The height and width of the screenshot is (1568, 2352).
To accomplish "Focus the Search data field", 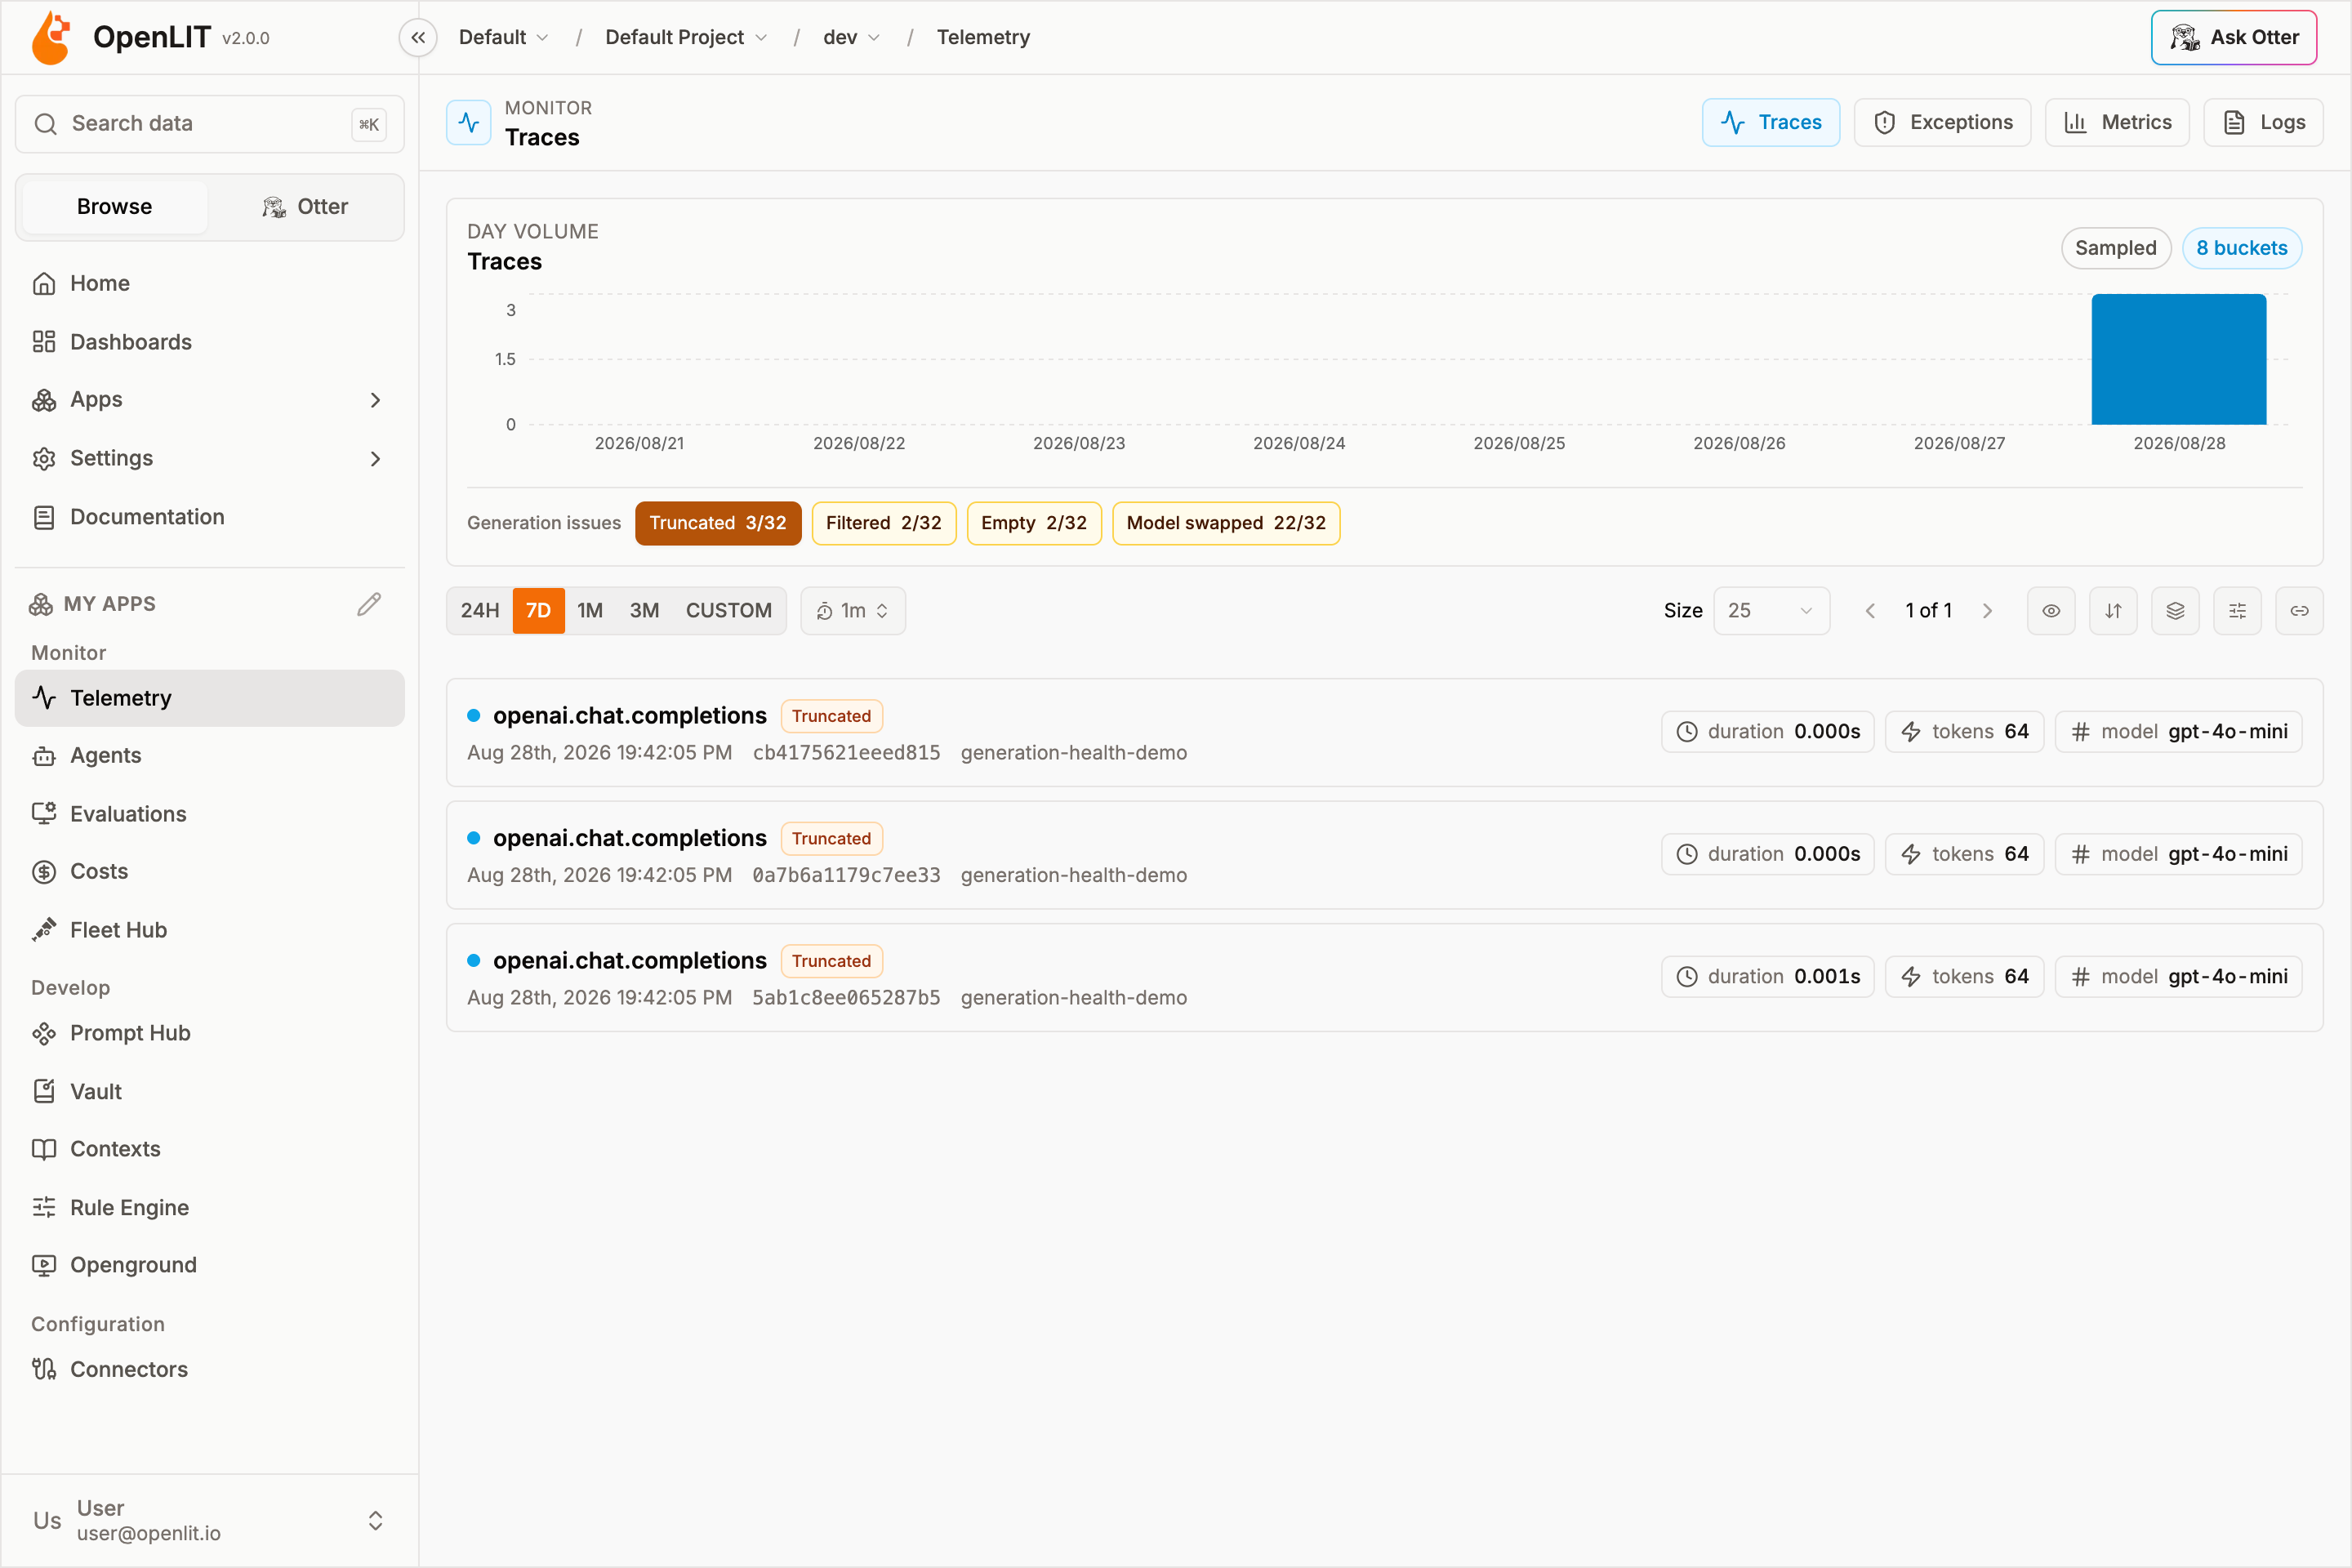I will [210, 124].
